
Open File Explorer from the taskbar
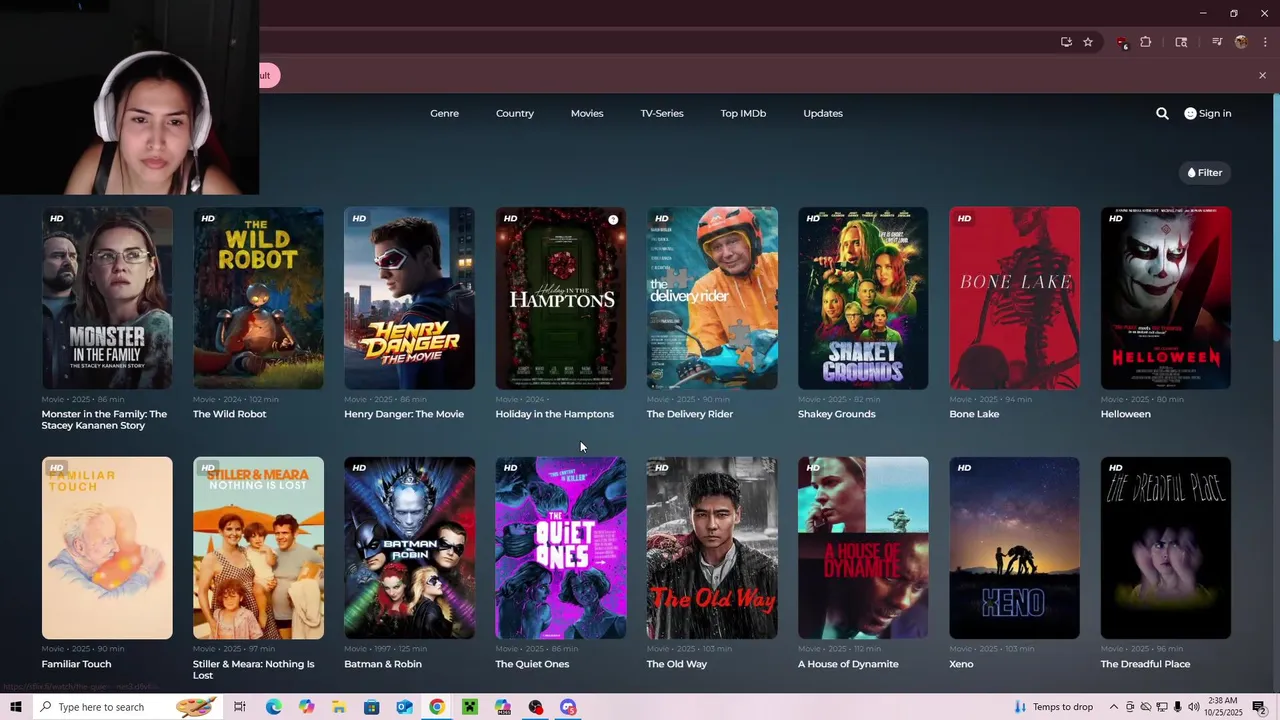pyautogui.click(x=339, y=707)
